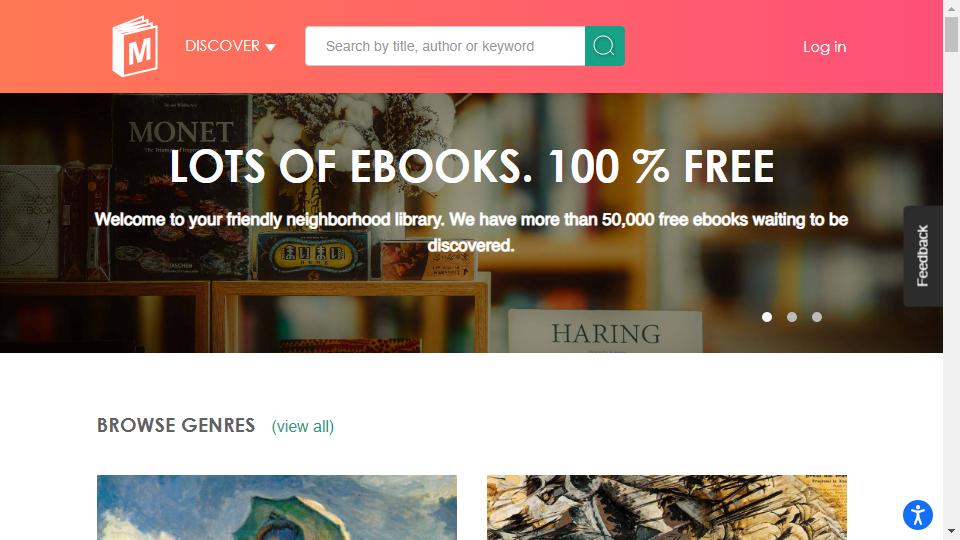Viewport: 960px width, 540px height.
Task: Select the second carousel slide dot
Action: [x=792, y=317]
